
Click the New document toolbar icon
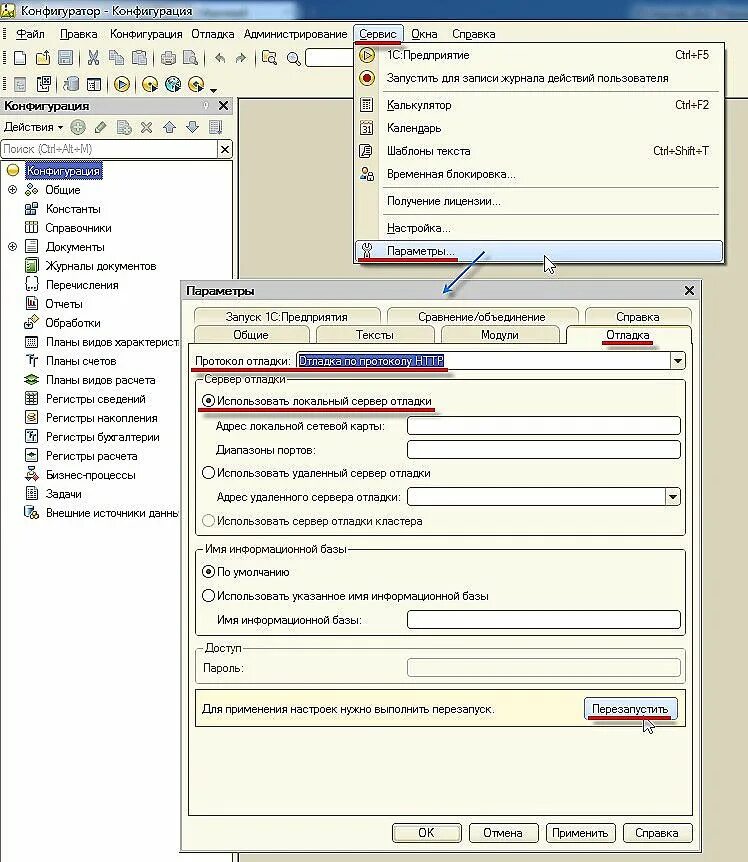coord(20,57)
